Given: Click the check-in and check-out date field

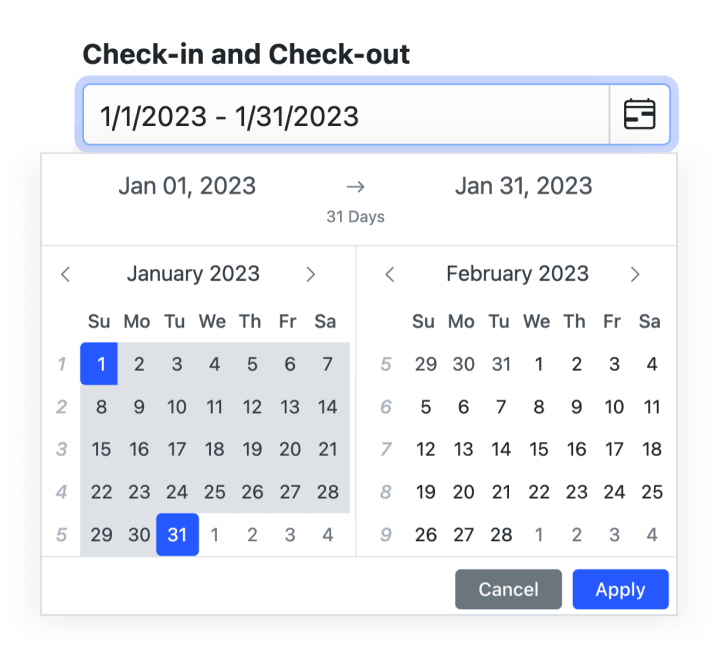Looking at the screenshot, I should 345,115.
